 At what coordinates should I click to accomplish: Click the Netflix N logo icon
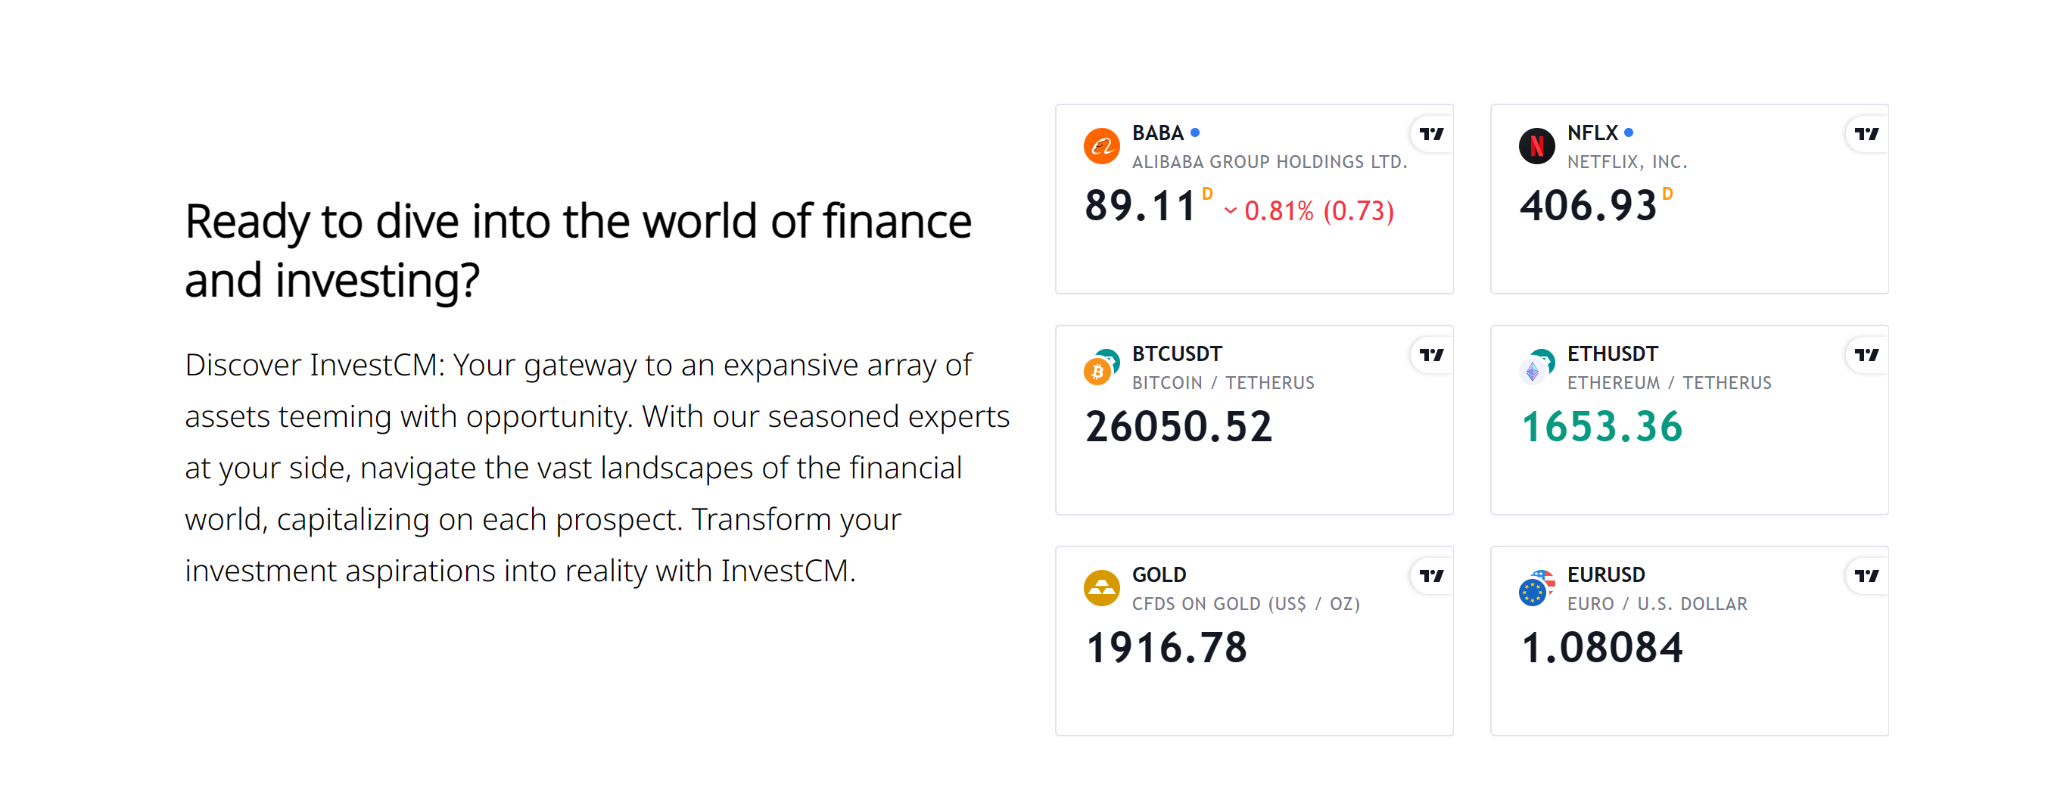click(x=1537, y=146)
